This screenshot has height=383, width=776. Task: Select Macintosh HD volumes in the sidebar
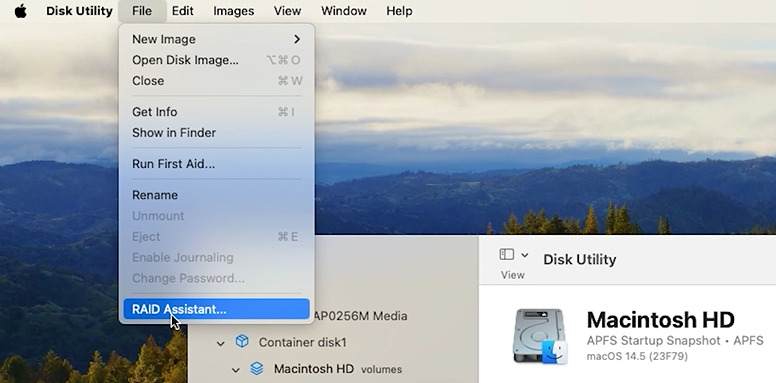(x=338, y=369)
